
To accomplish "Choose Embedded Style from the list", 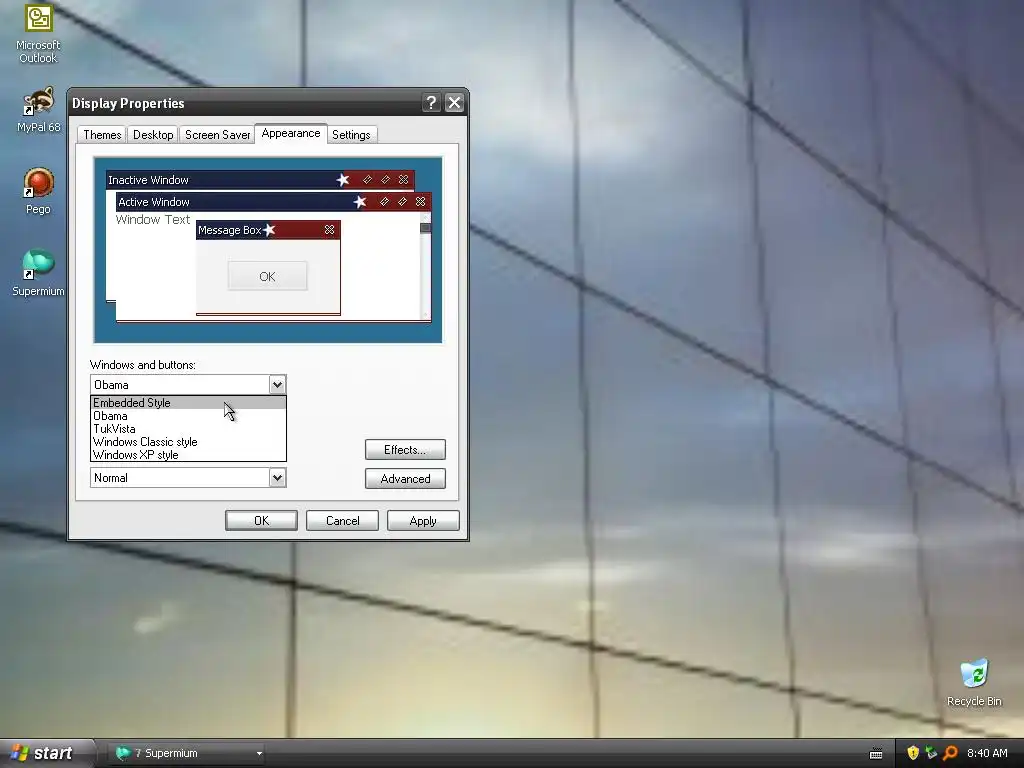I will pos(188,403).
